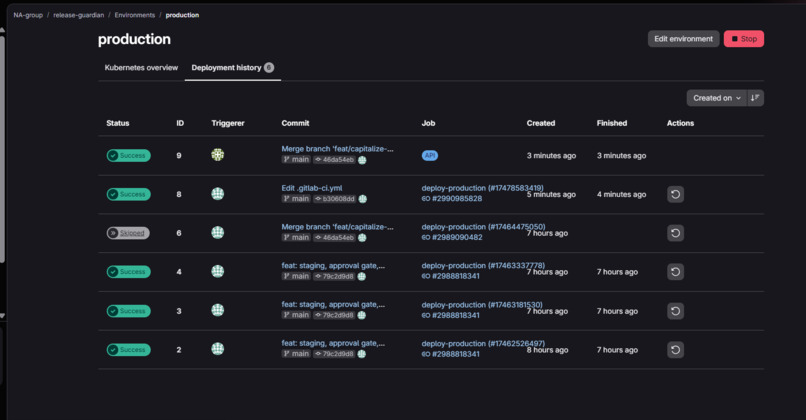Open pipeline #2989090482
This screenshot has height=420, width=806.
[452, 238]
